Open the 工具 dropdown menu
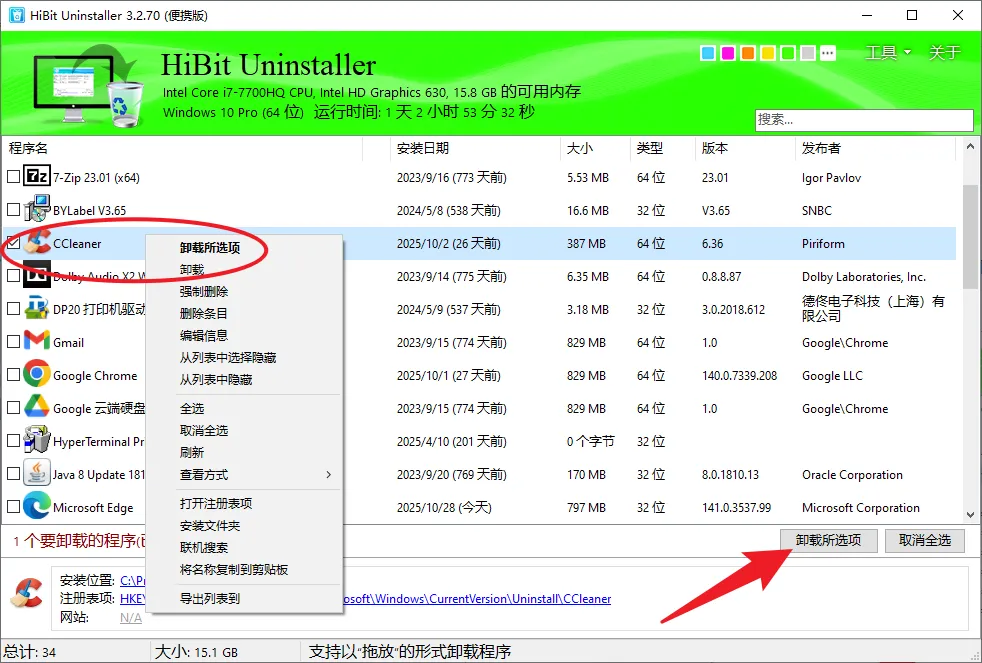Screen dimensions: 982x663 [887, 53]
